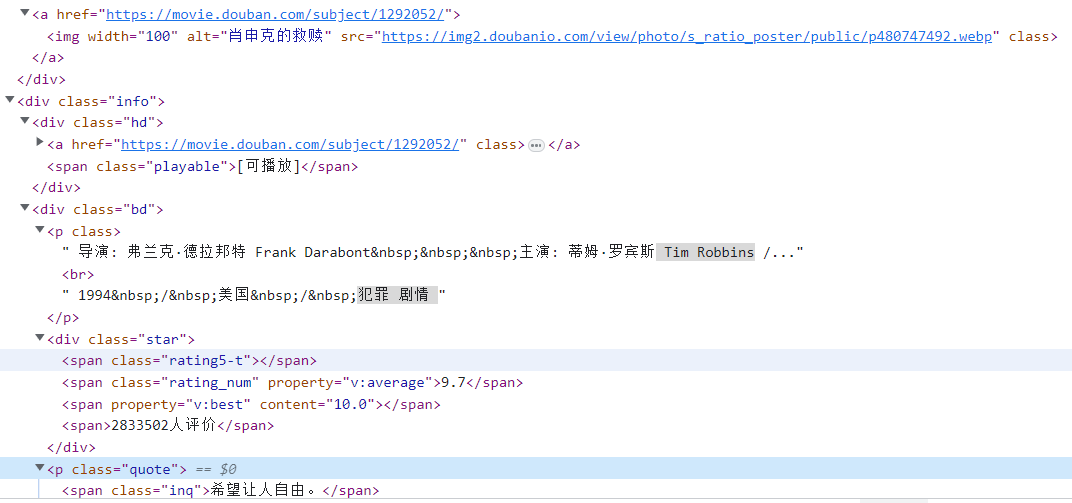Click the == $0 marker on quote line
The height and width of the screenshot is (503, 1072).
[216, 469]
